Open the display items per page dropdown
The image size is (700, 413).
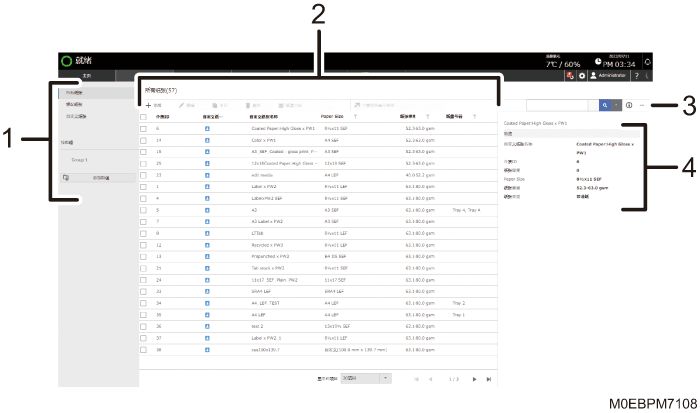(366, 378)
